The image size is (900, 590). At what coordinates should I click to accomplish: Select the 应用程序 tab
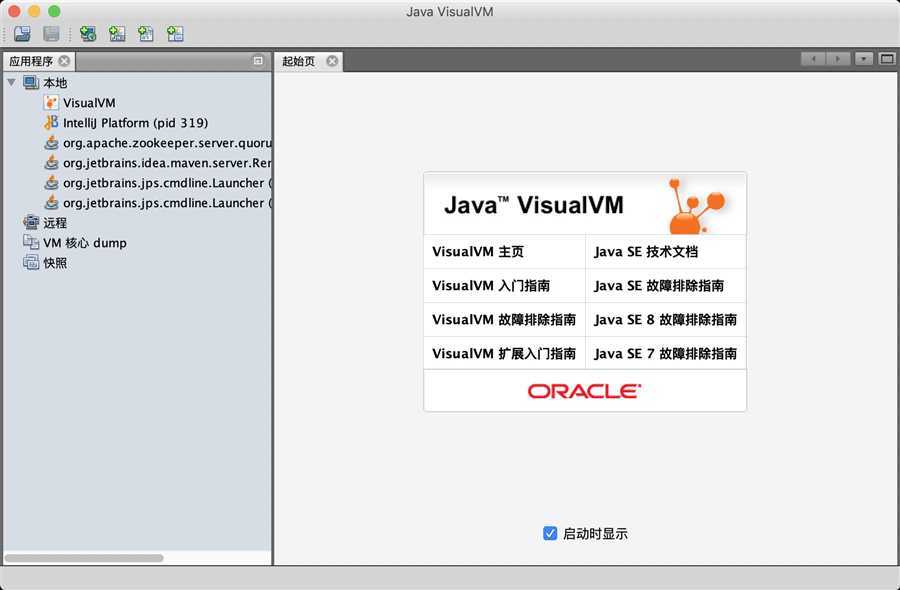click(31, 61)
